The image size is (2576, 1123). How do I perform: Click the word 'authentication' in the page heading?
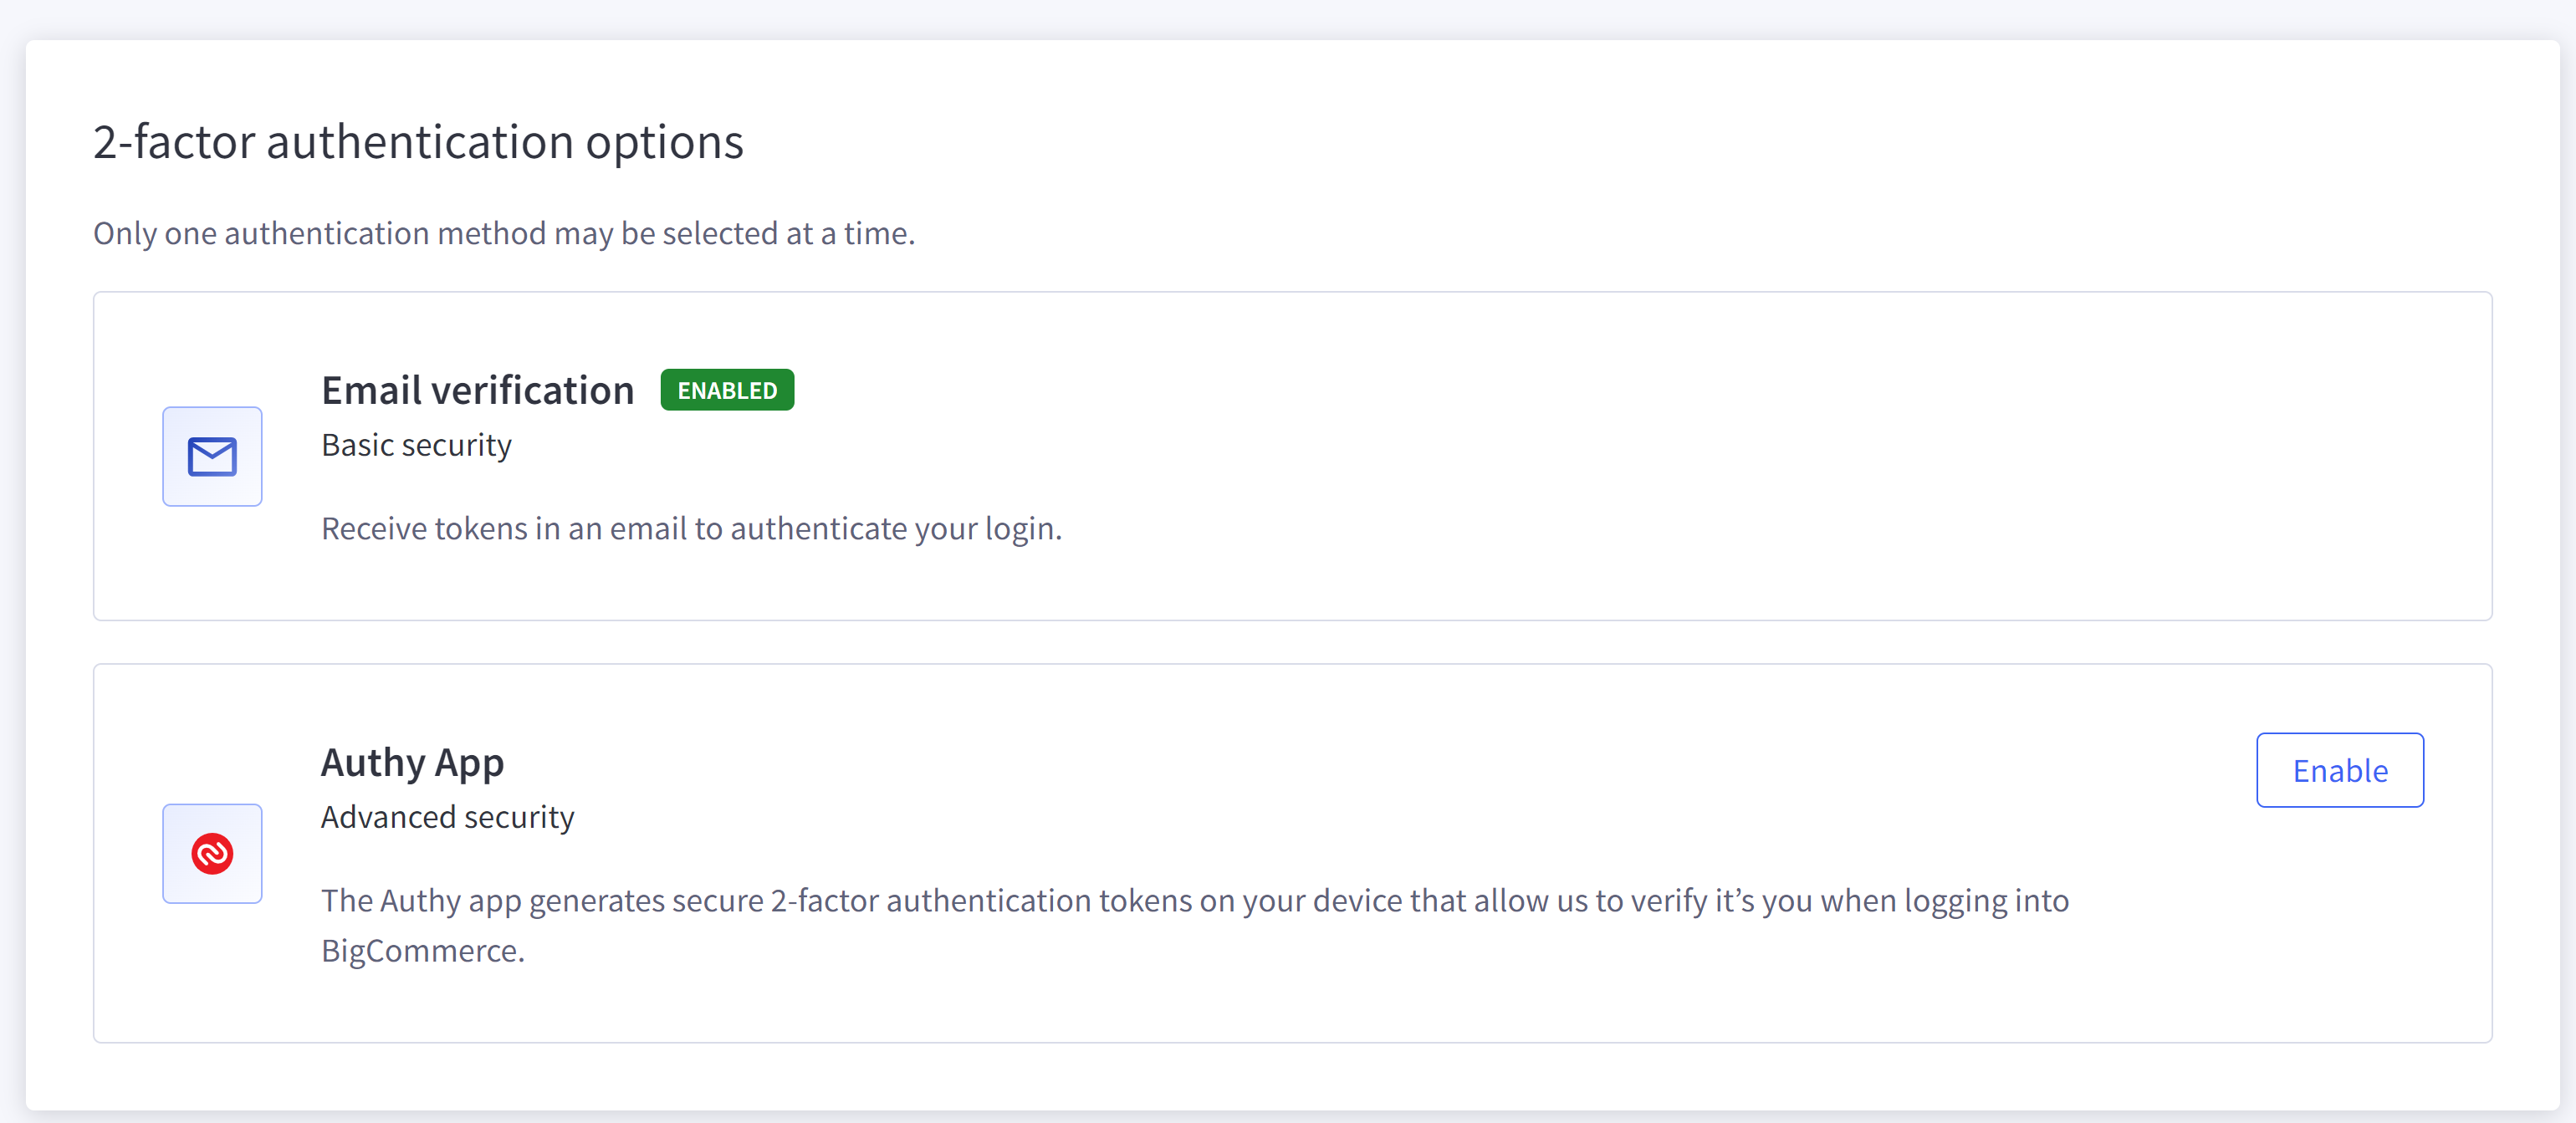coord(420,142)
